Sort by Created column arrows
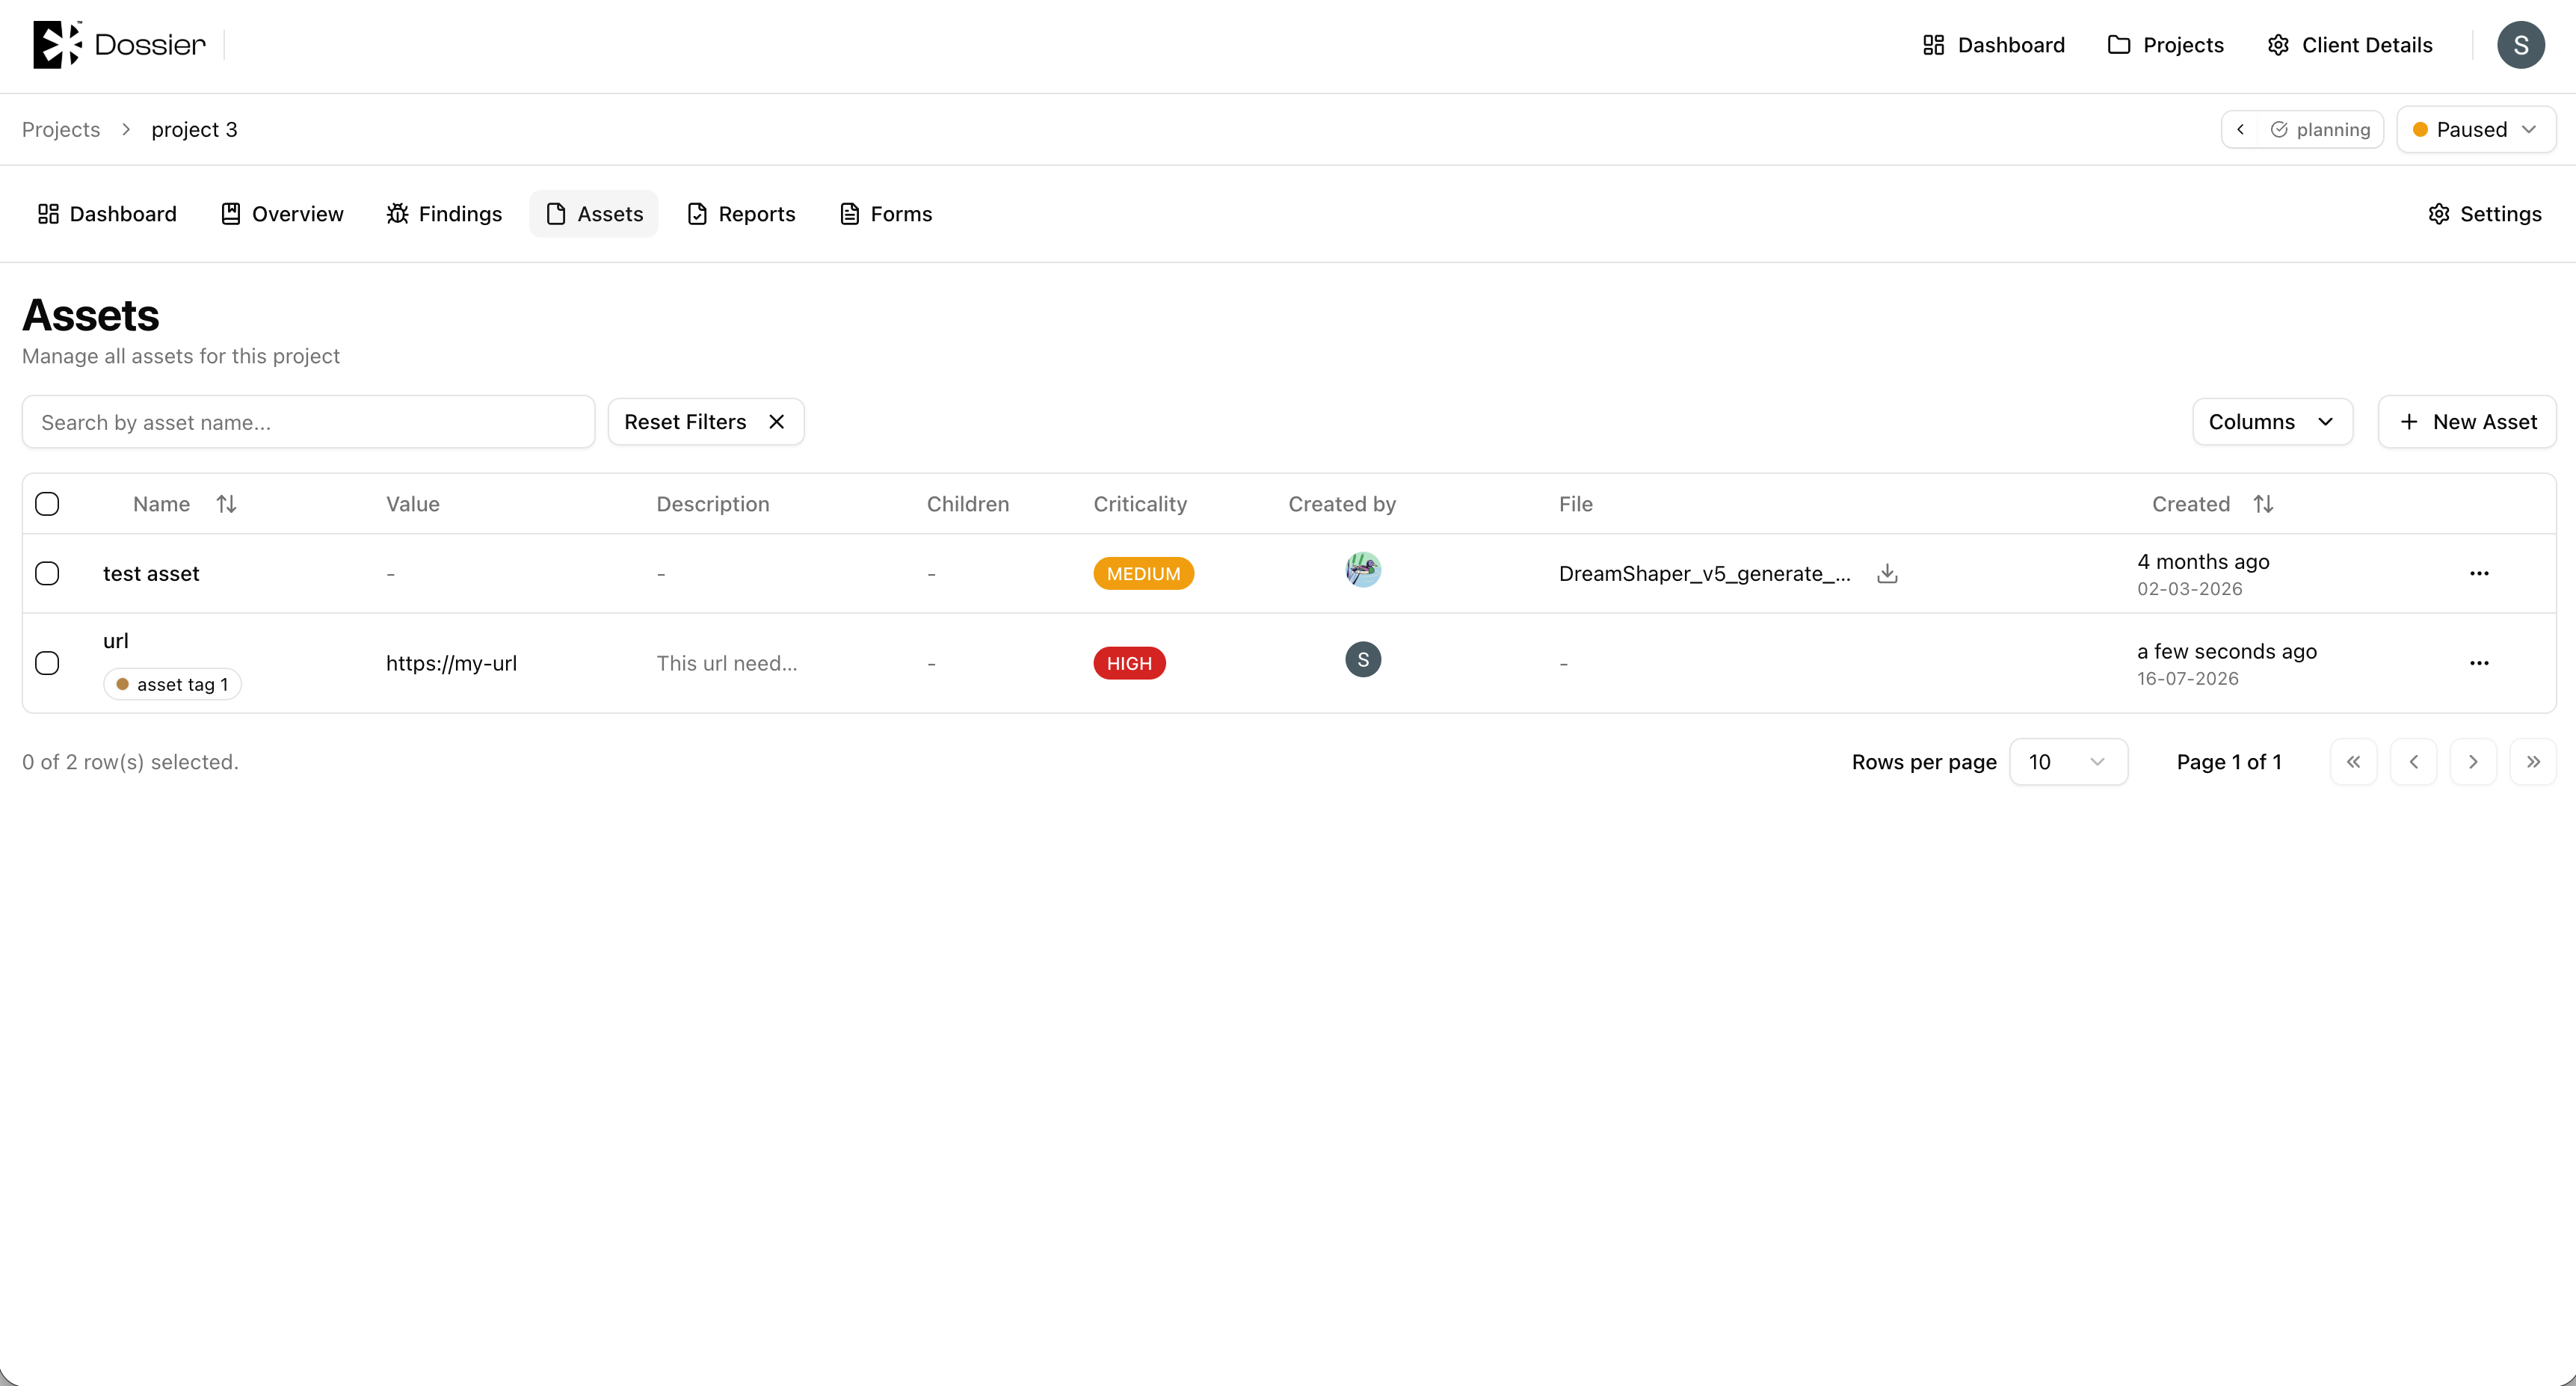This screenshot has width=2576, height=1386. pos(2263,504)
